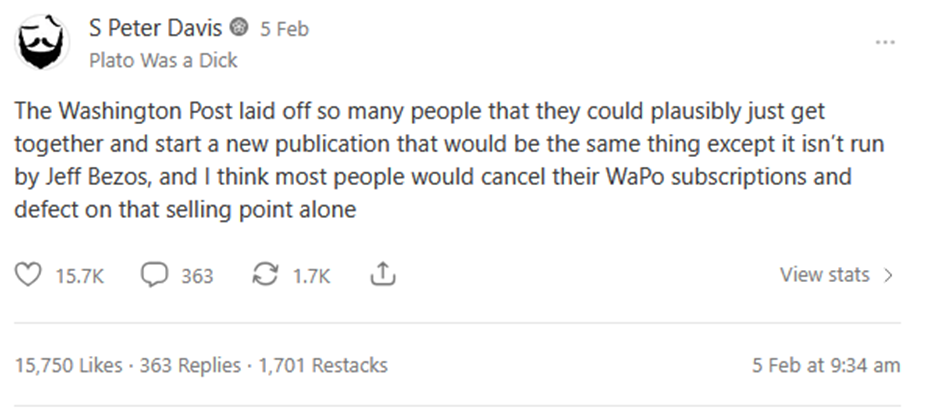Viewport: 926px width, 416px height.
Task: Click the 15.7K like count
Action: 79,276
